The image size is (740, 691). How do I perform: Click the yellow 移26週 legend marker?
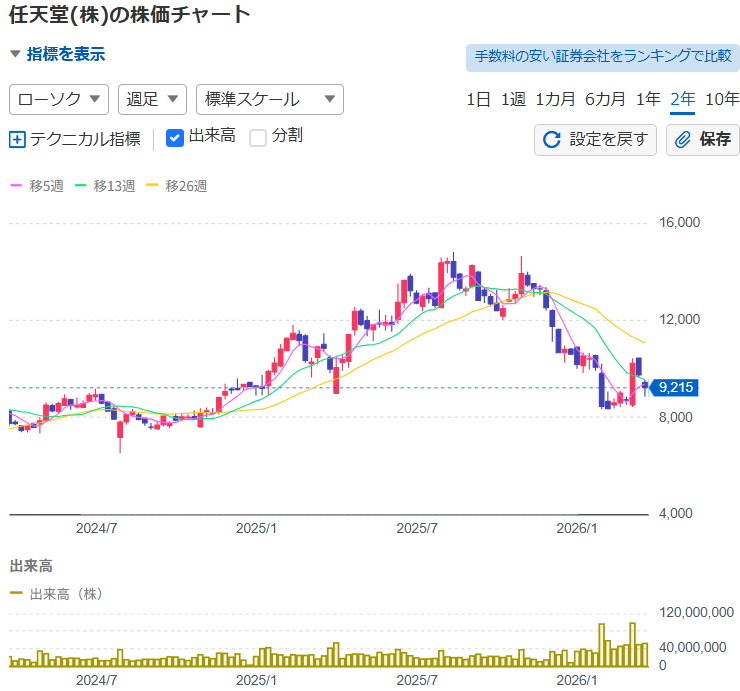152,186
